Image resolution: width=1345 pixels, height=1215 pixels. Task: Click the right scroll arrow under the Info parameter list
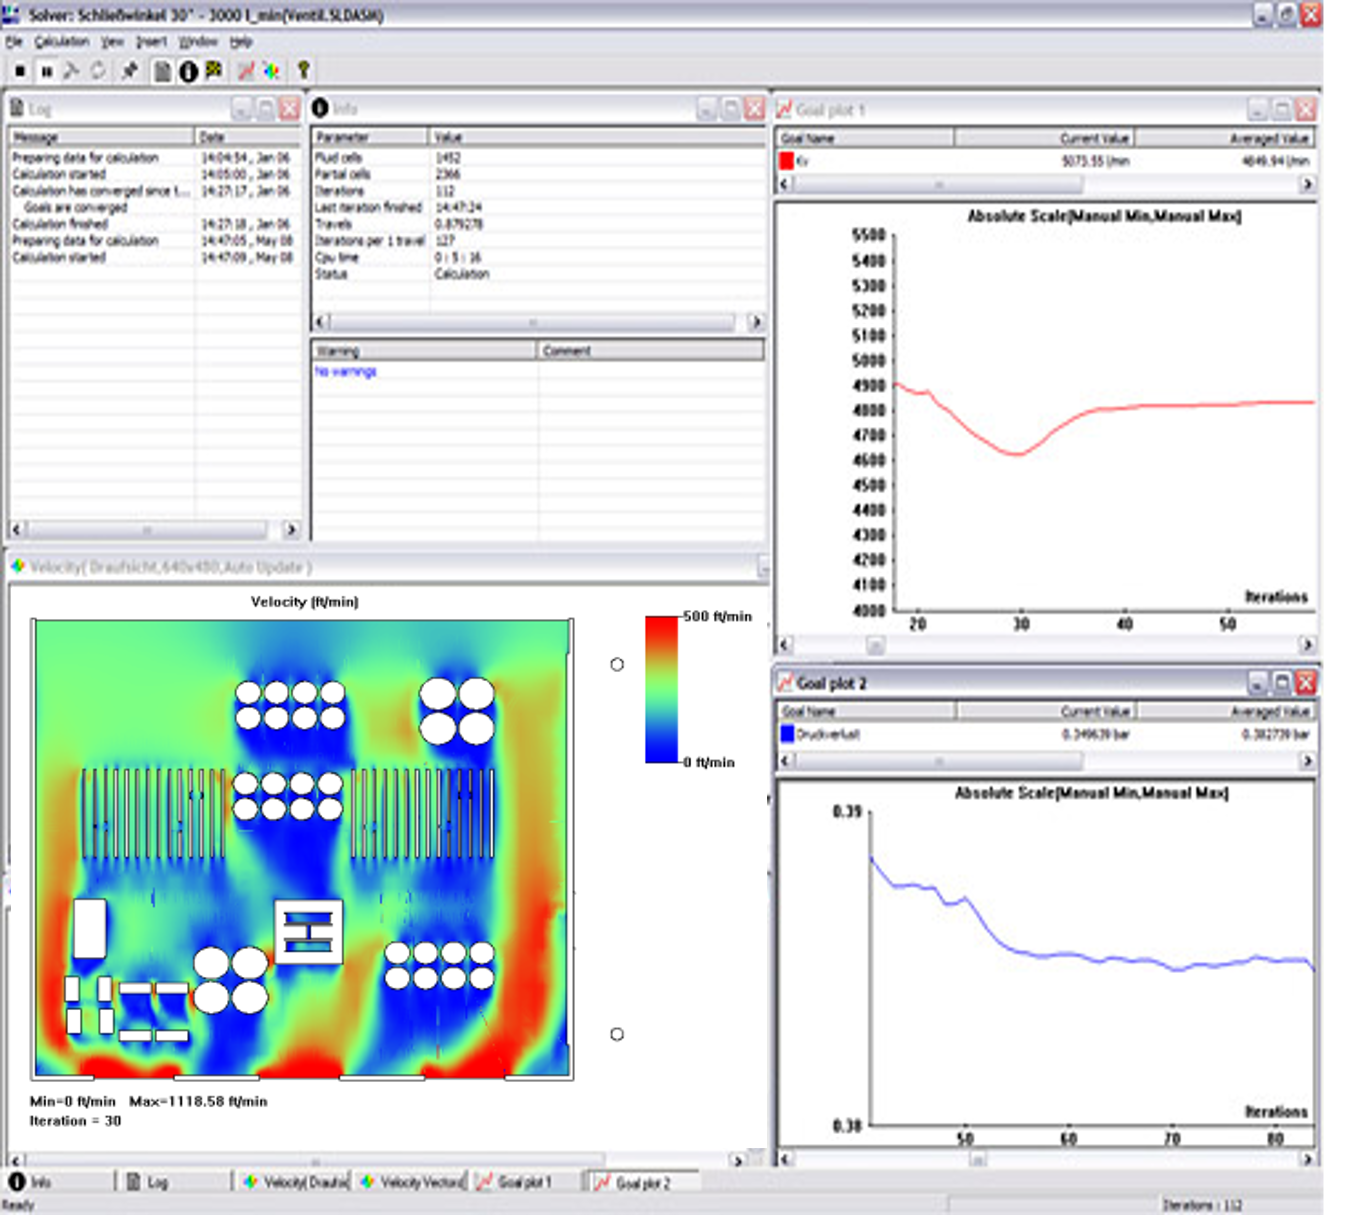click(x=755, y=322)
